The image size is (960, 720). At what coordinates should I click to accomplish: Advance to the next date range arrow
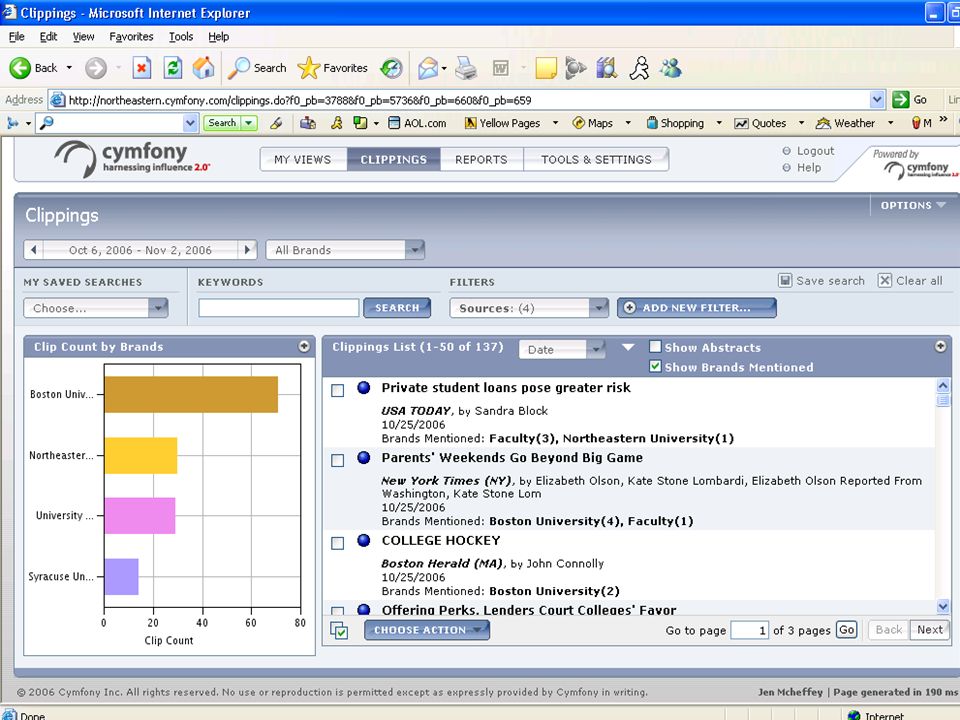[247, 250]
